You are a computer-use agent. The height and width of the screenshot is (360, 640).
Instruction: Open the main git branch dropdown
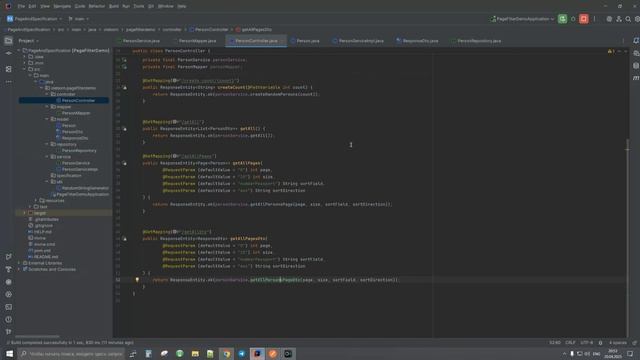coord(79,19)
